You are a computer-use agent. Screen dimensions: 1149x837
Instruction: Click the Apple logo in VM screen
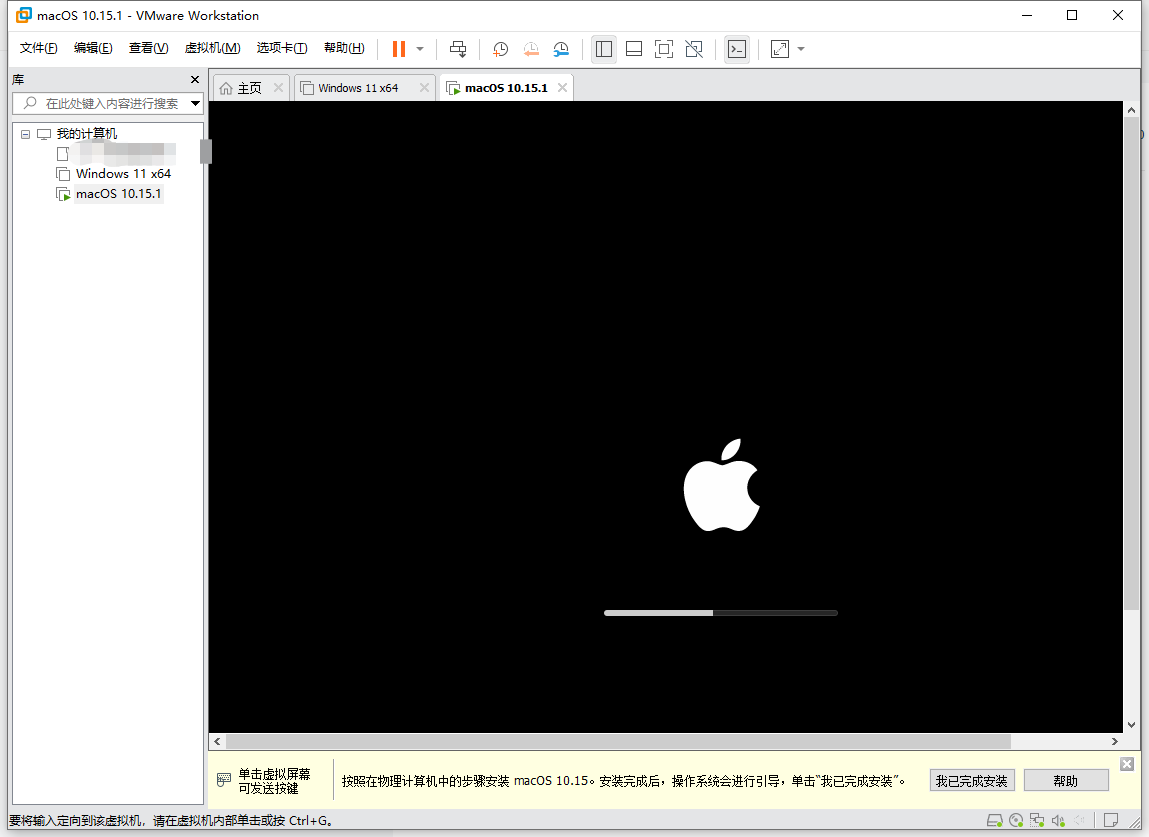coord(721,485)
